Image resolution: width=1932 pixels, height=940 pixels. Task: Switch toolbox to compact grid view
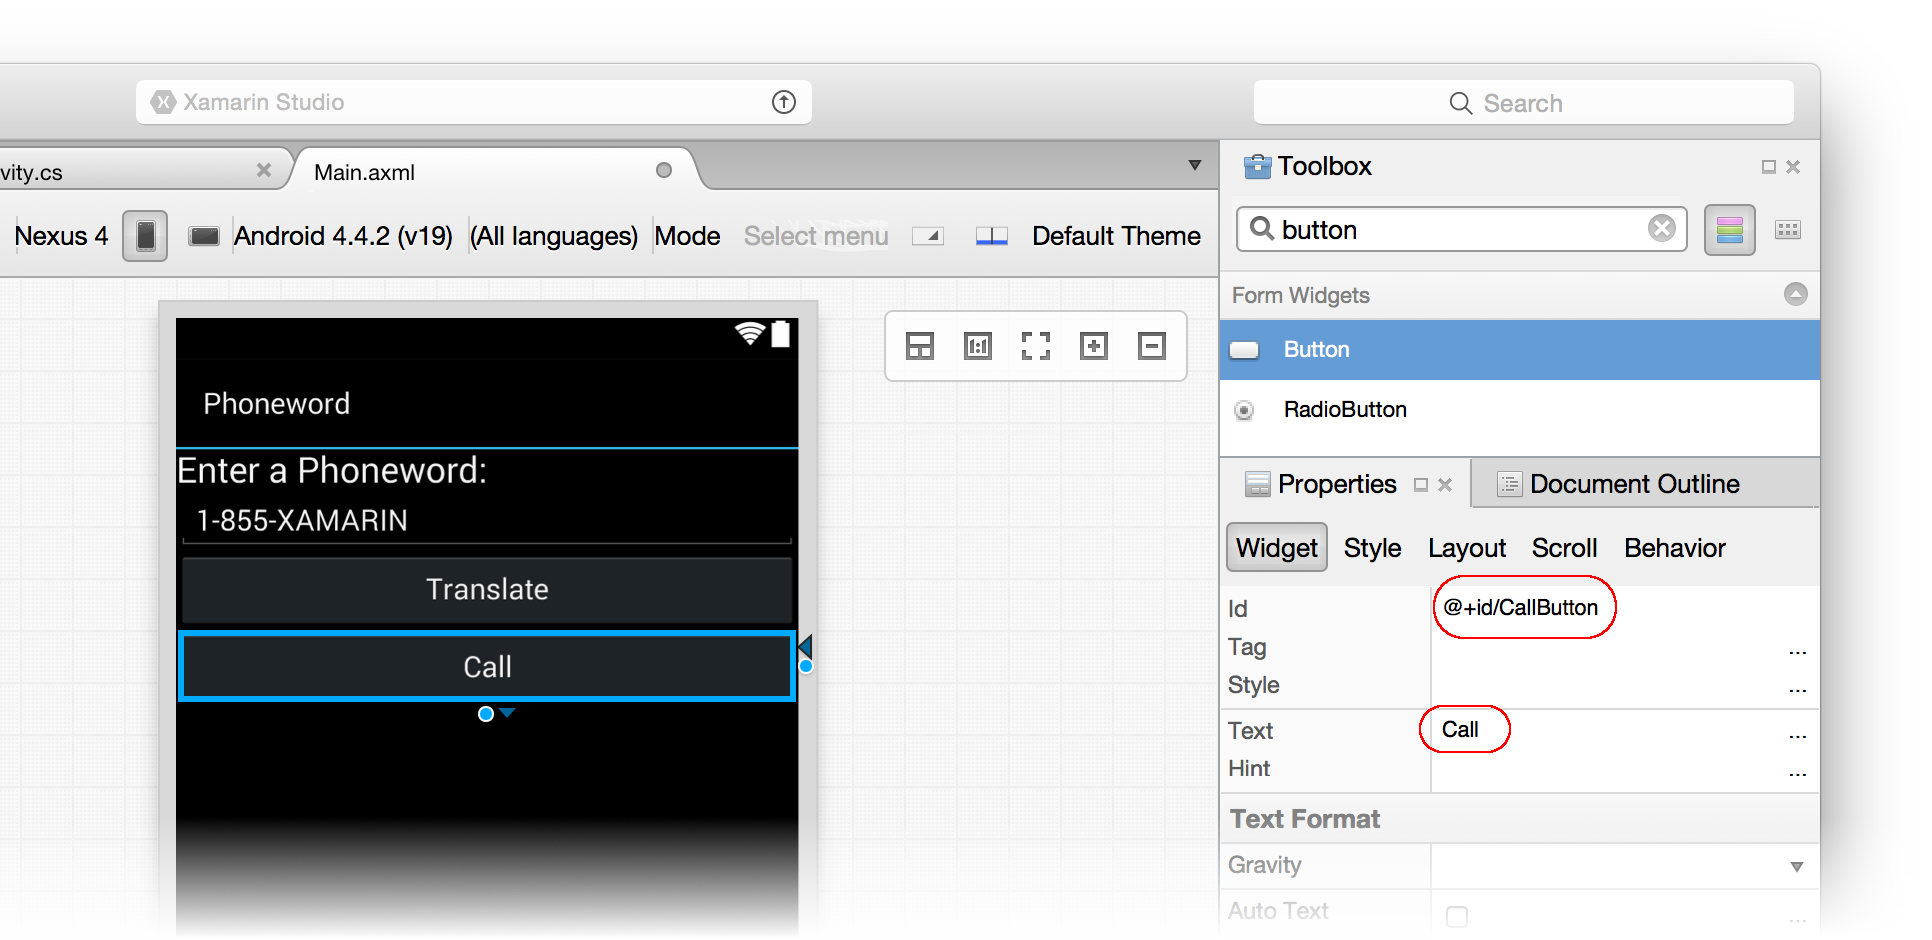coord(1788,230)
